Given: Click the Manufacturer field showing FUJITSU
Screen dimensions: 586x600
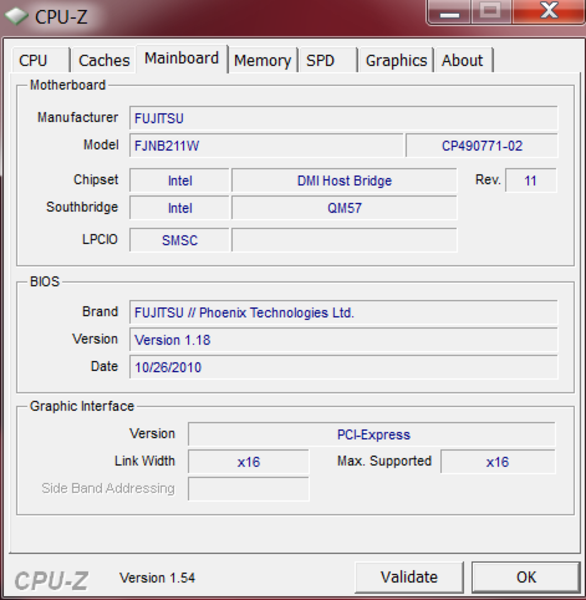Looking at the screenshot, I should click(x=343, y=118).
